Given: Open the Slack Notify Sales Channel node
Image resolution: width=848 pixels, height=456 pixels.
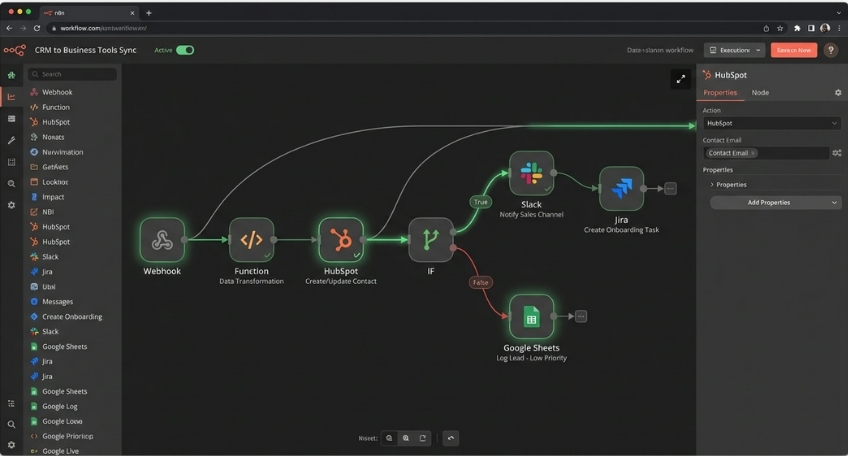Looking at the screenshot, I should tap(531, 174).
